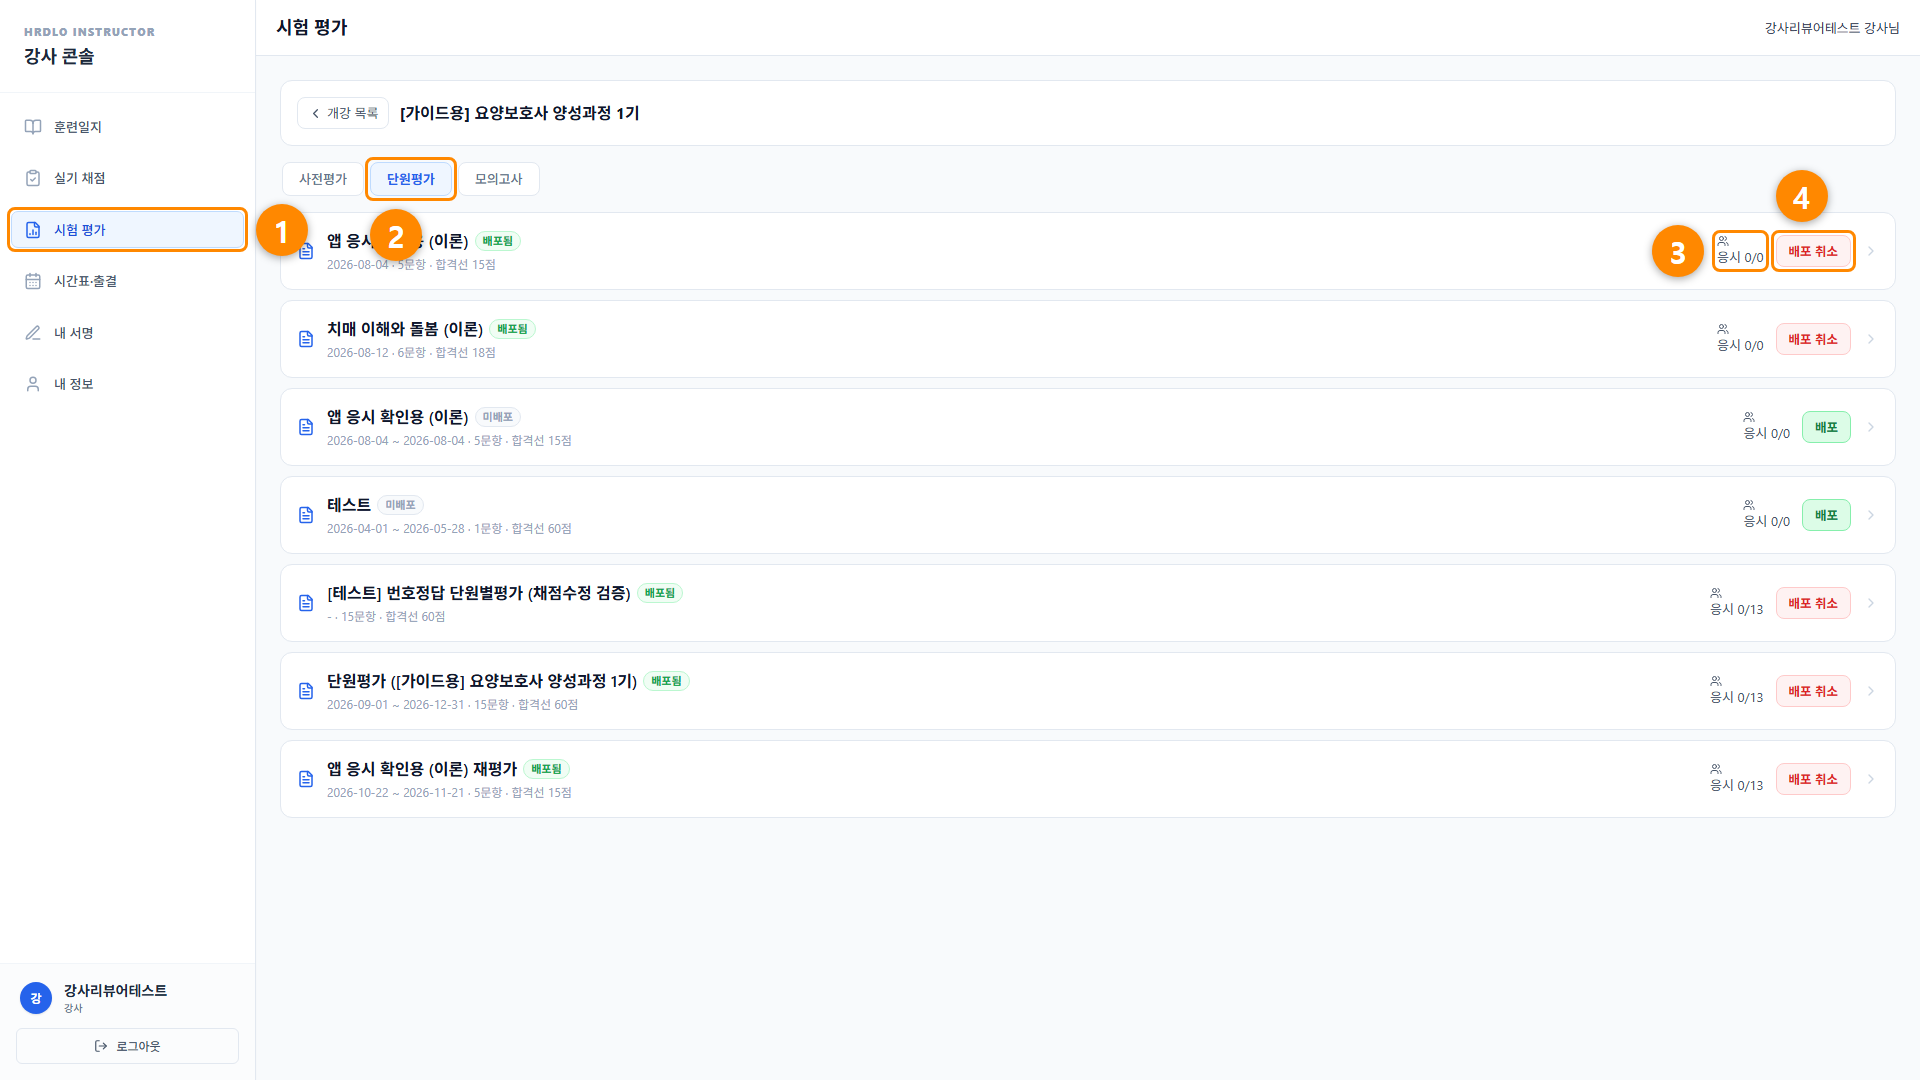Screen dimensions: 1920x1080
Task: Switch to the 사전평가 tab
Action: tap(323, 179)
